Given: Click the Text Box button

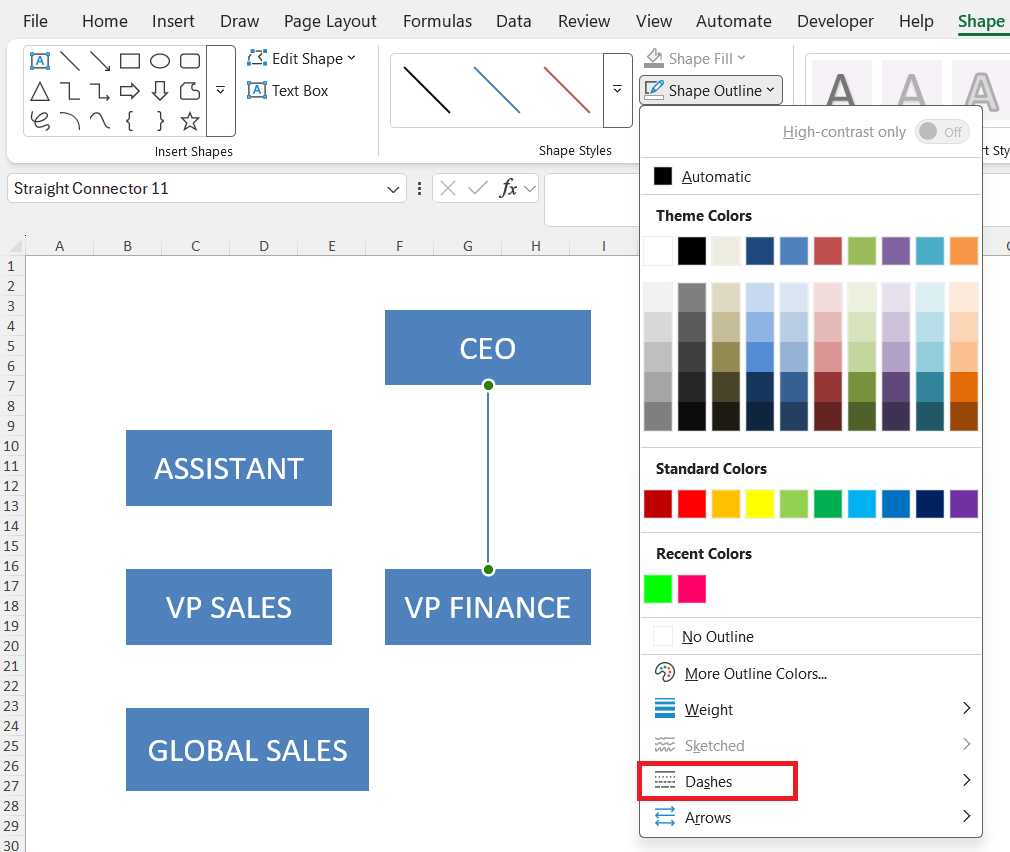Looking at the screenshot, I should (x=289, y=91).
